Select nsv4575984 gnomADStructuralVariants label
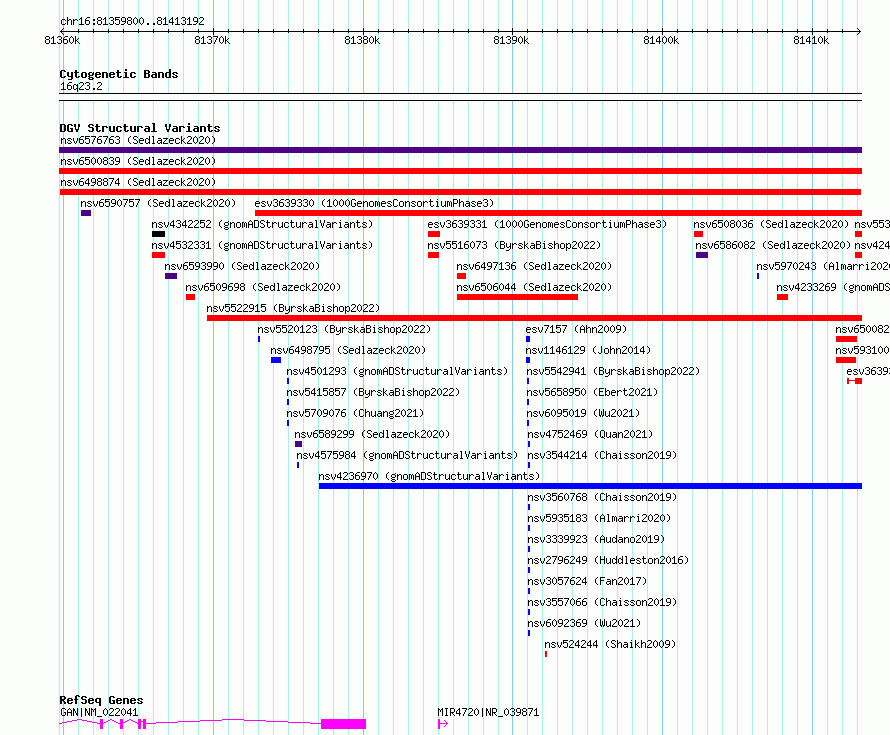This screenshot has width=890, height=735. [407, 455]
